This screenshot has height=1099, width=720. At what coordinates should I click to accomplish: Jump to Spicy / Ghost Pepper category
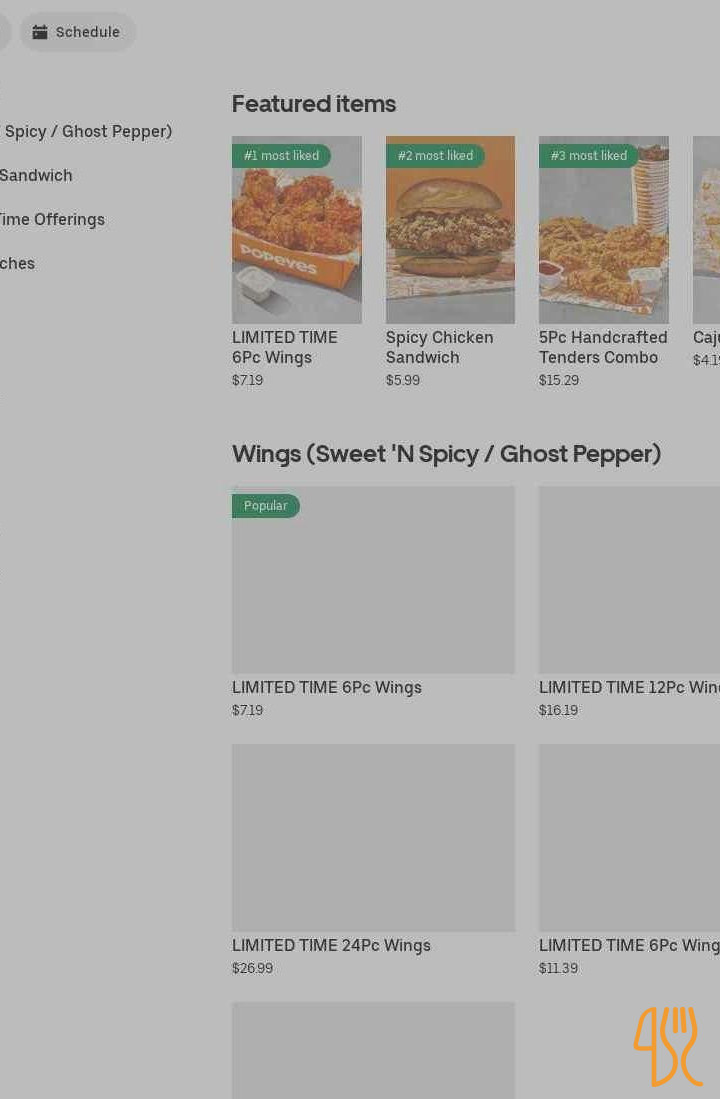[x=88, y=131]
